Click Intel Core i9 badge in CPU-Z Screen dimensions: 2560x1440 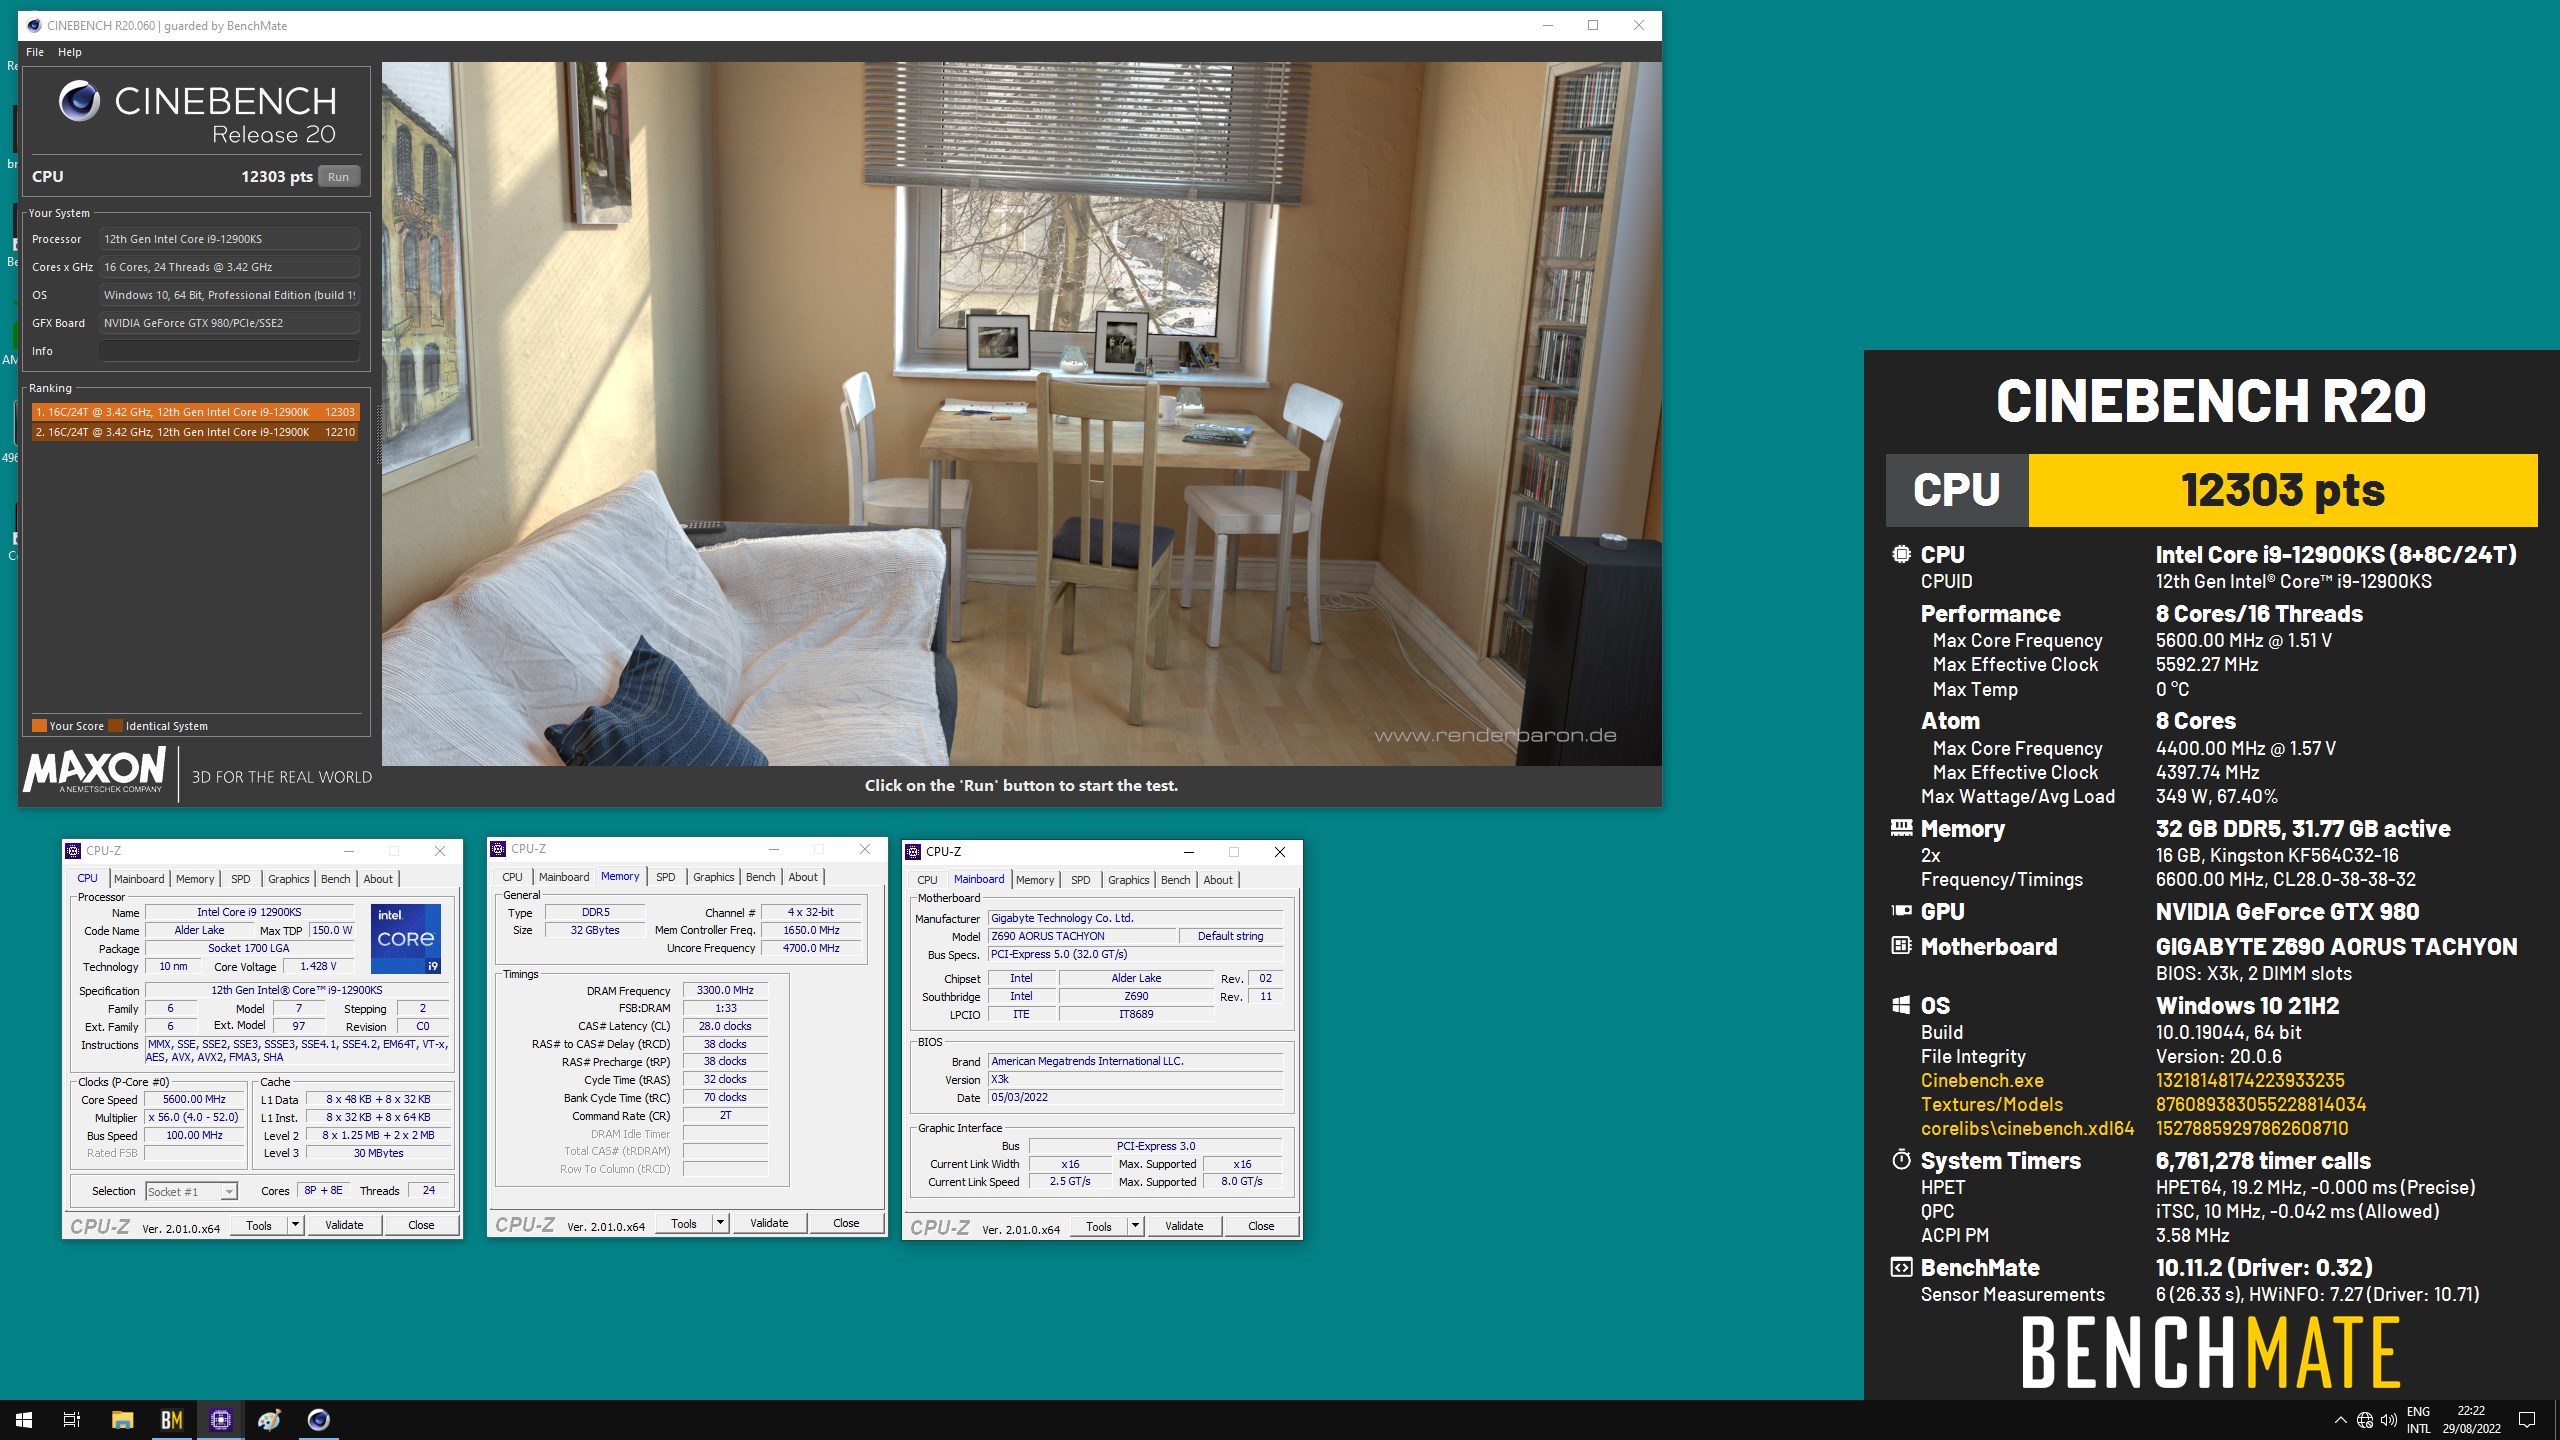(x=406, y=939)
